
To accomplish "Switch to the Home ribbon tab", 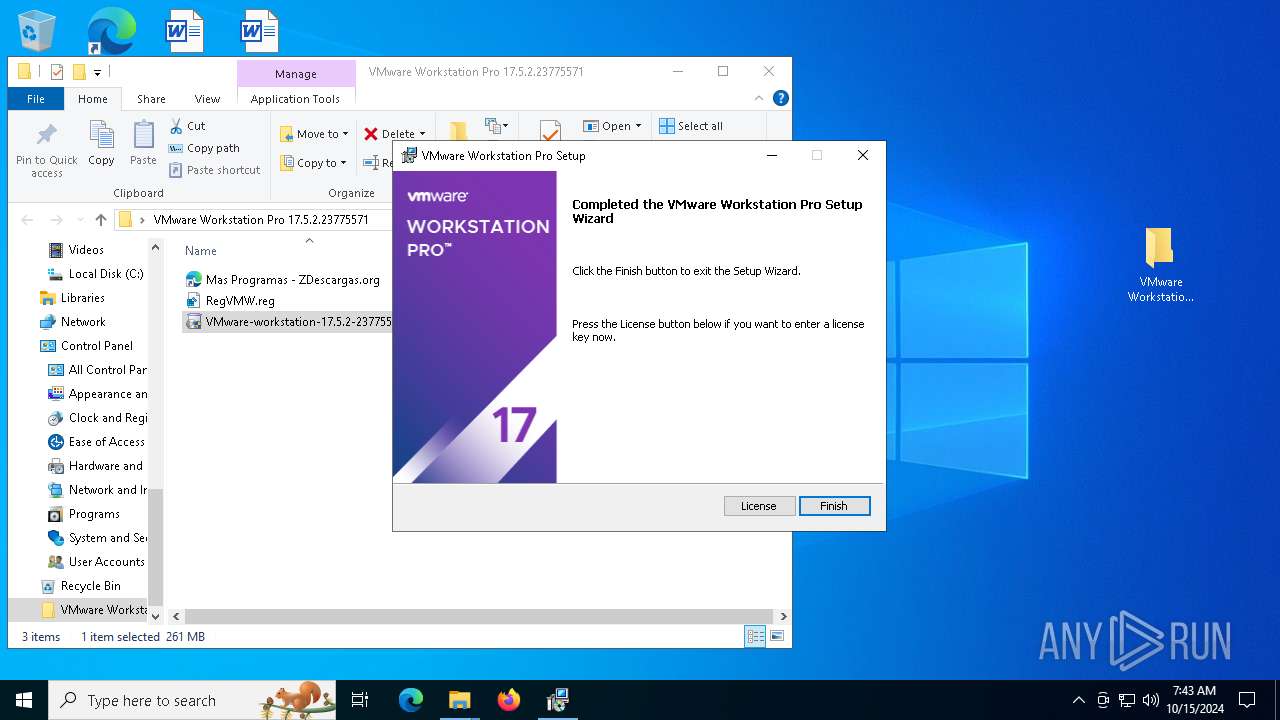I will (x=93, y=99).
